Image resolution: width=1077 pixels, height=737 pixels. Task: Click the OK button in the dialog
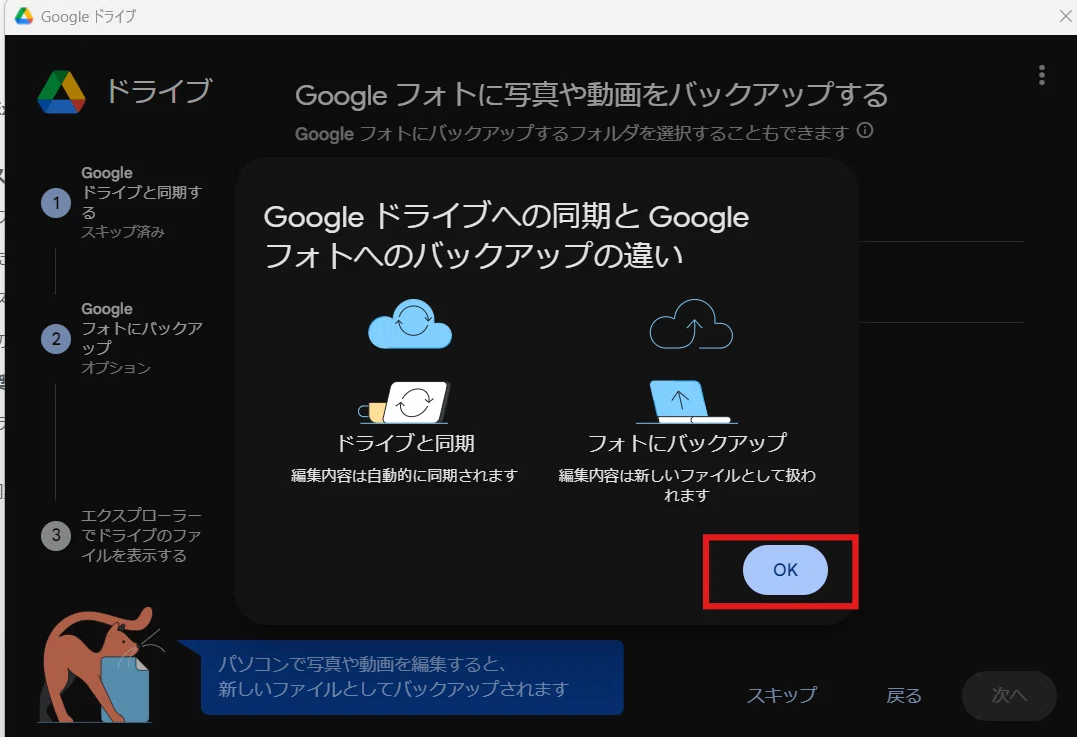click(x=785, y=569)
